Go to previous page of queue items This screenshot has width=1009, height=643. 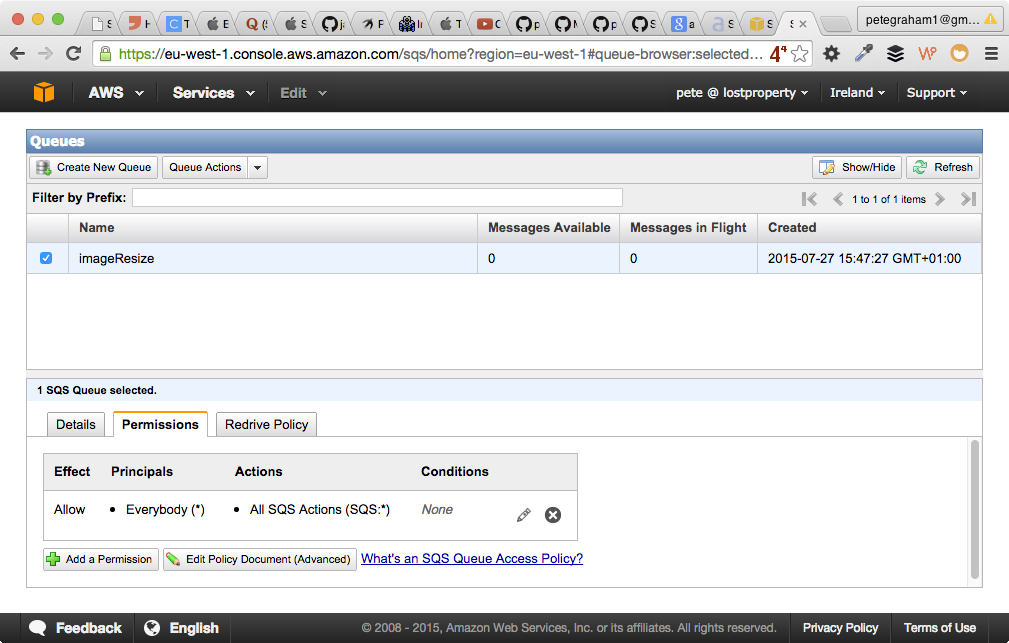837,199
